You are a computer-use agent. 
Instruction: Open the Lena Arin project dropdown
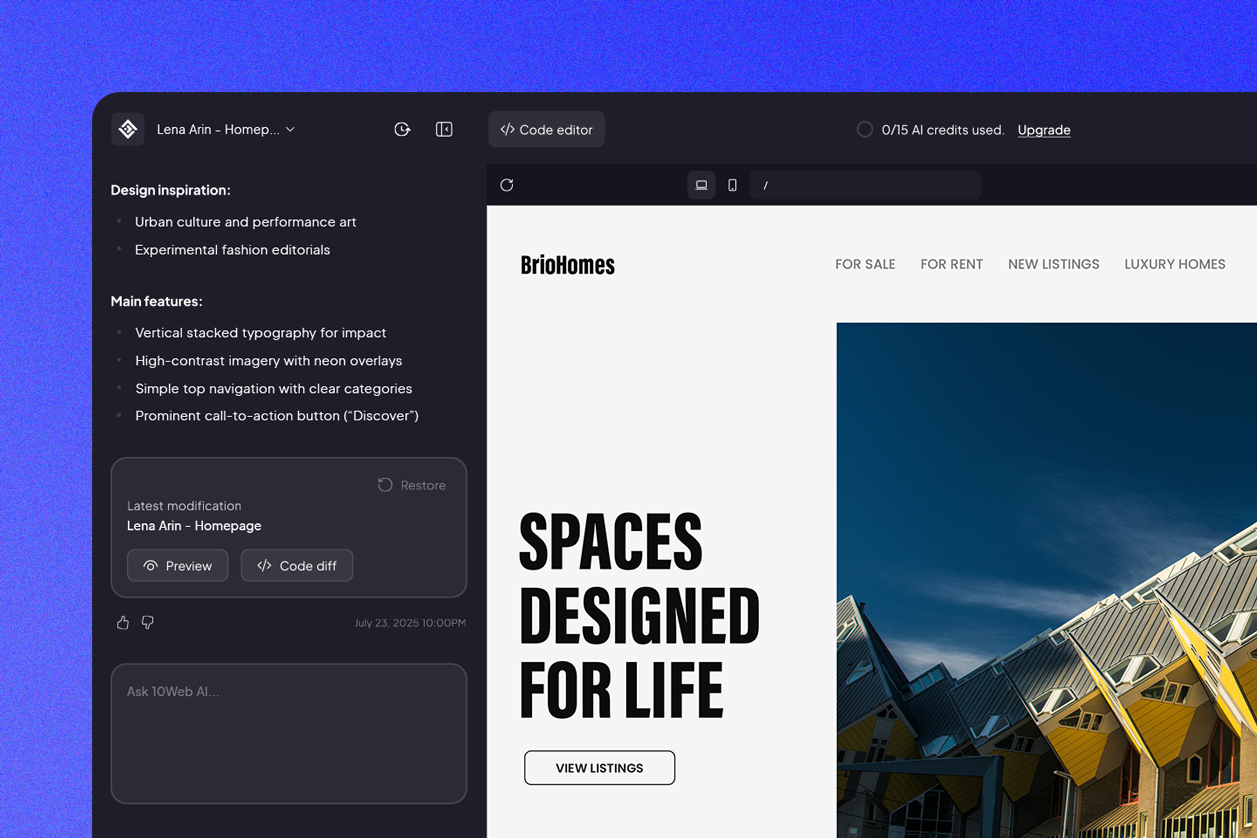click(x=220, y=129)
